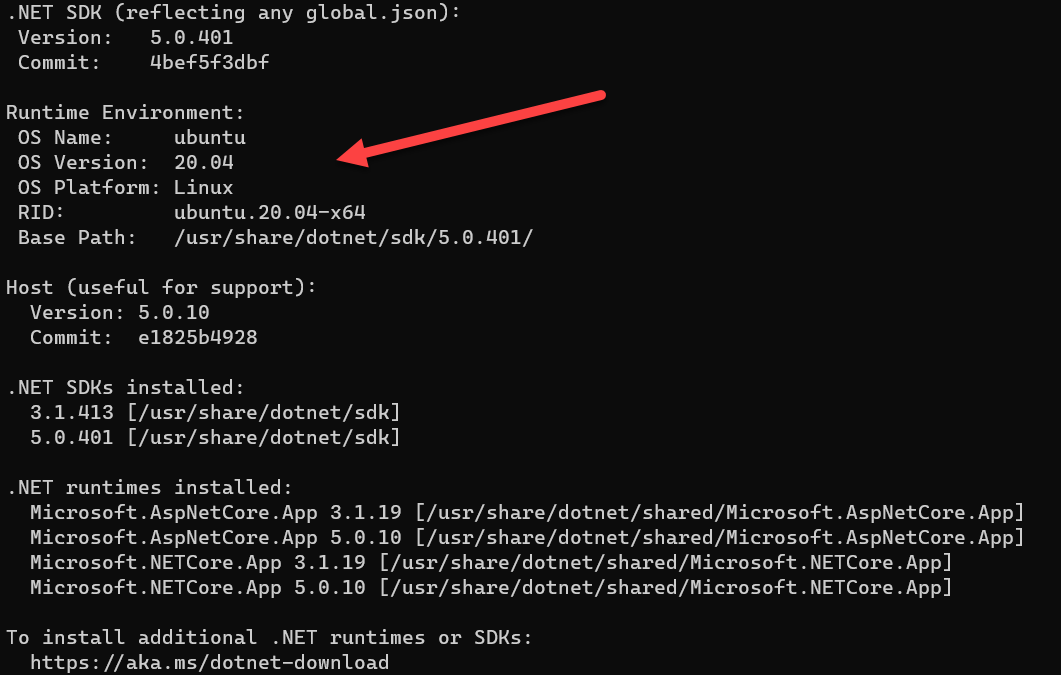Click the Microsoft.AspNetCore.App 5.0.10 runtime line
1061x675 pixels.
point(527,537)
